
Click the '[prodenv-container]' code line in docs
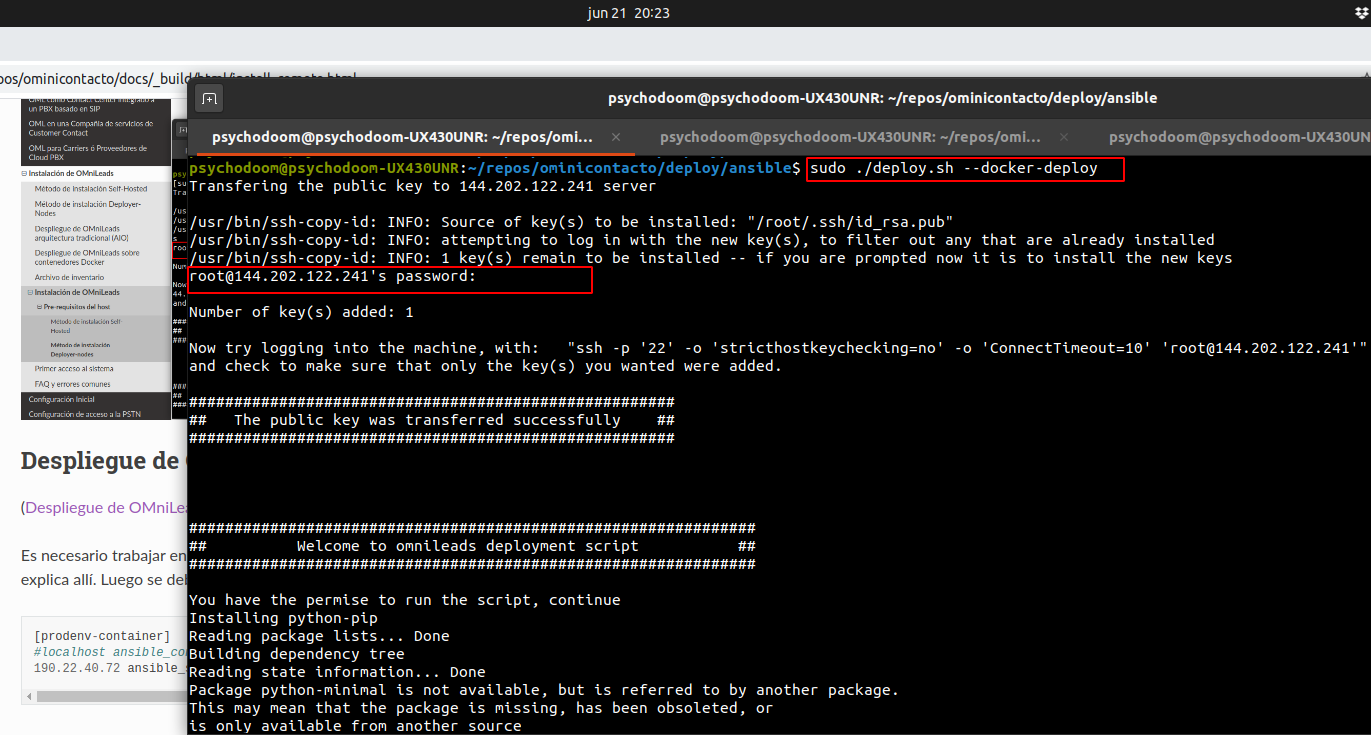coord(102,636)
